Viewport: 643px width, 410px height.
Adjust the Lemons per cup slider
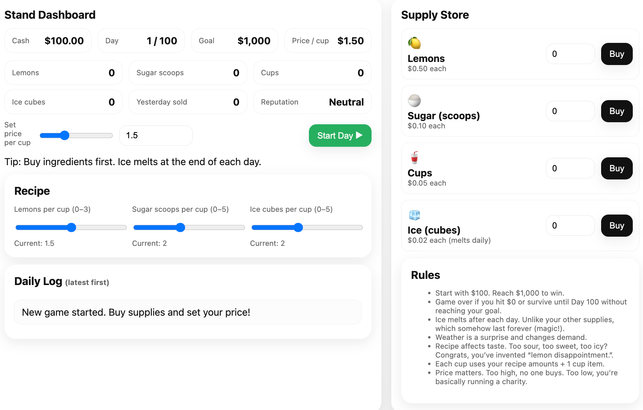[x=71, y=227]
